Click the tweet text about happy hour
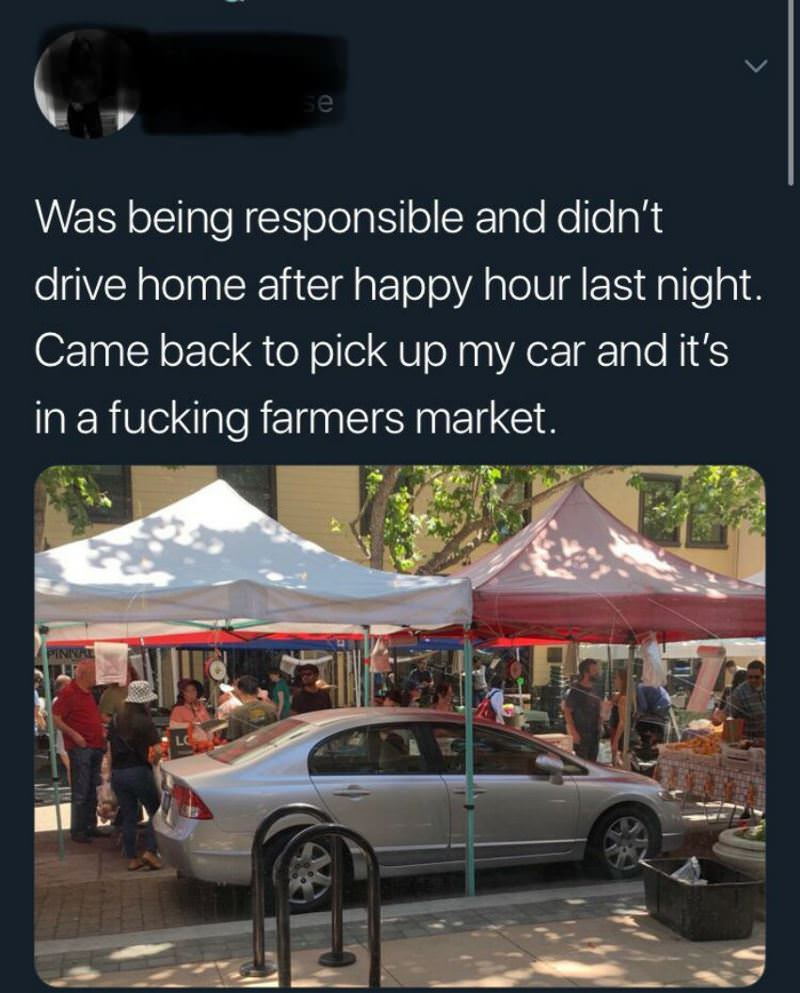This screenshot has height=993, width=800. [399, 318]
